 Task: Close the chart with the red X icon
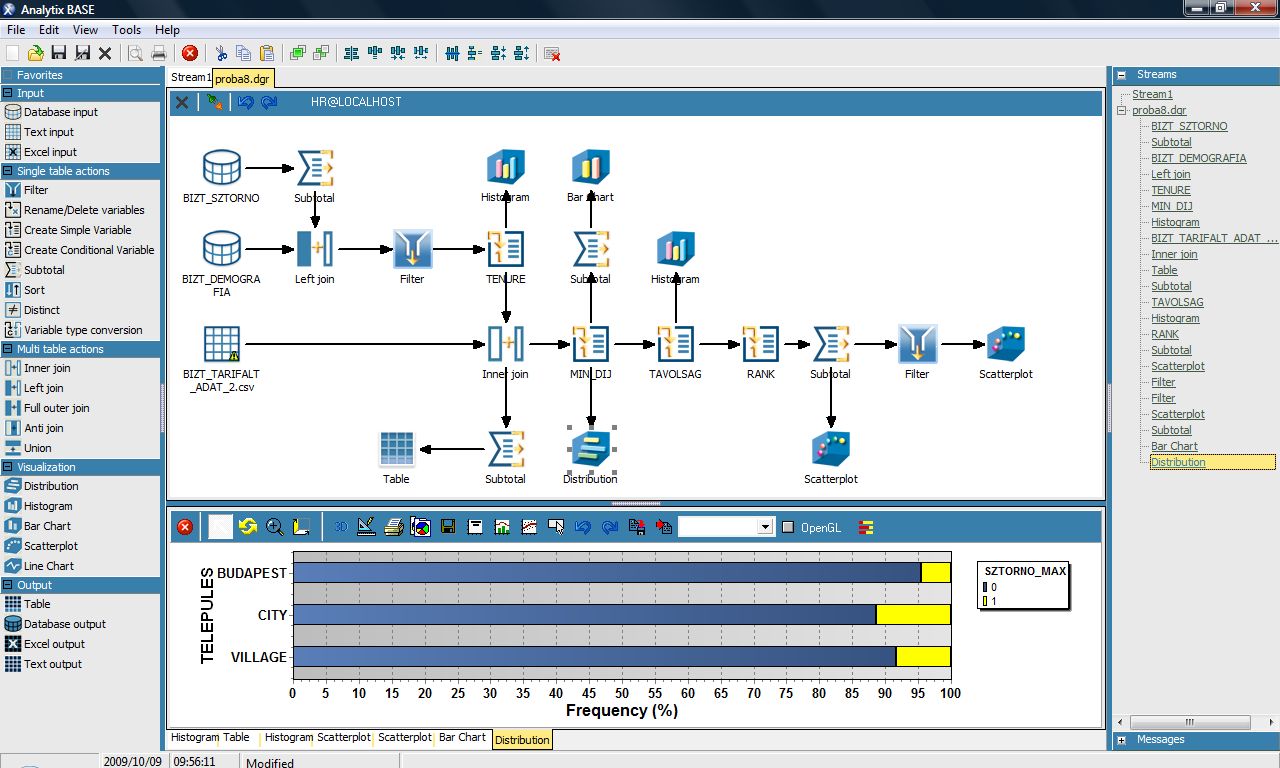click(x=185, y=527)
